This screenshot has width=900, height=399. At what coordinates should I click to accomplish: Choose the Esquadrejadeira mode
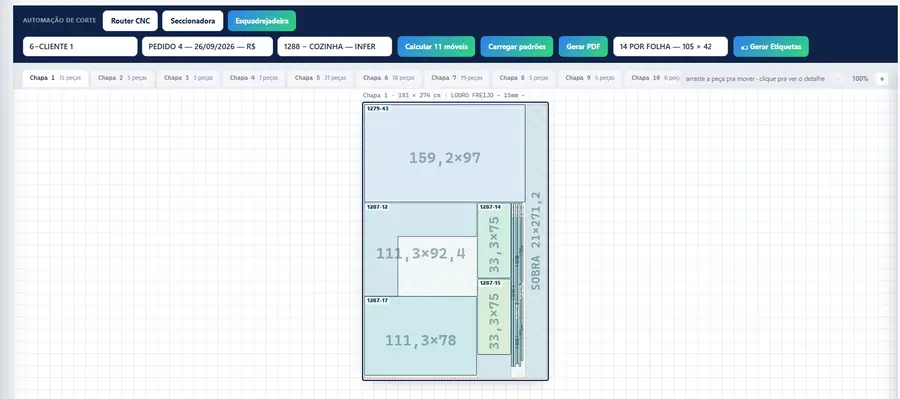point(262,21)
